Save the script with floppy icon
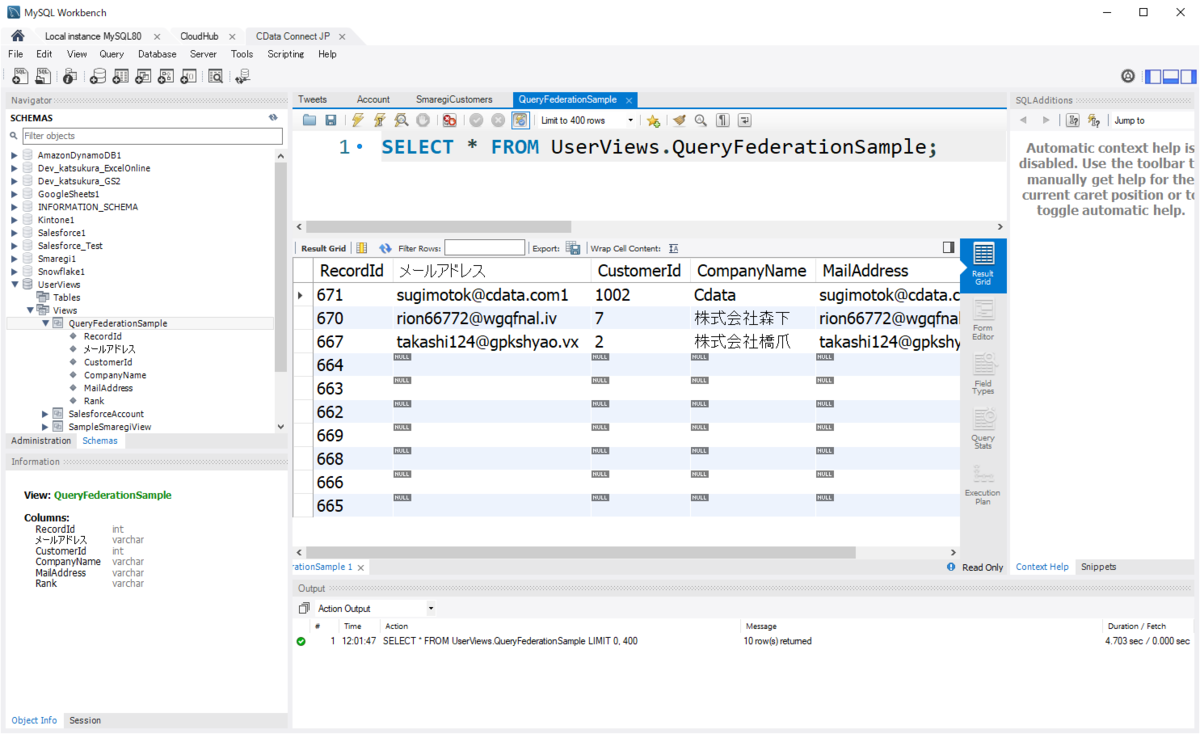 (331, 120)
